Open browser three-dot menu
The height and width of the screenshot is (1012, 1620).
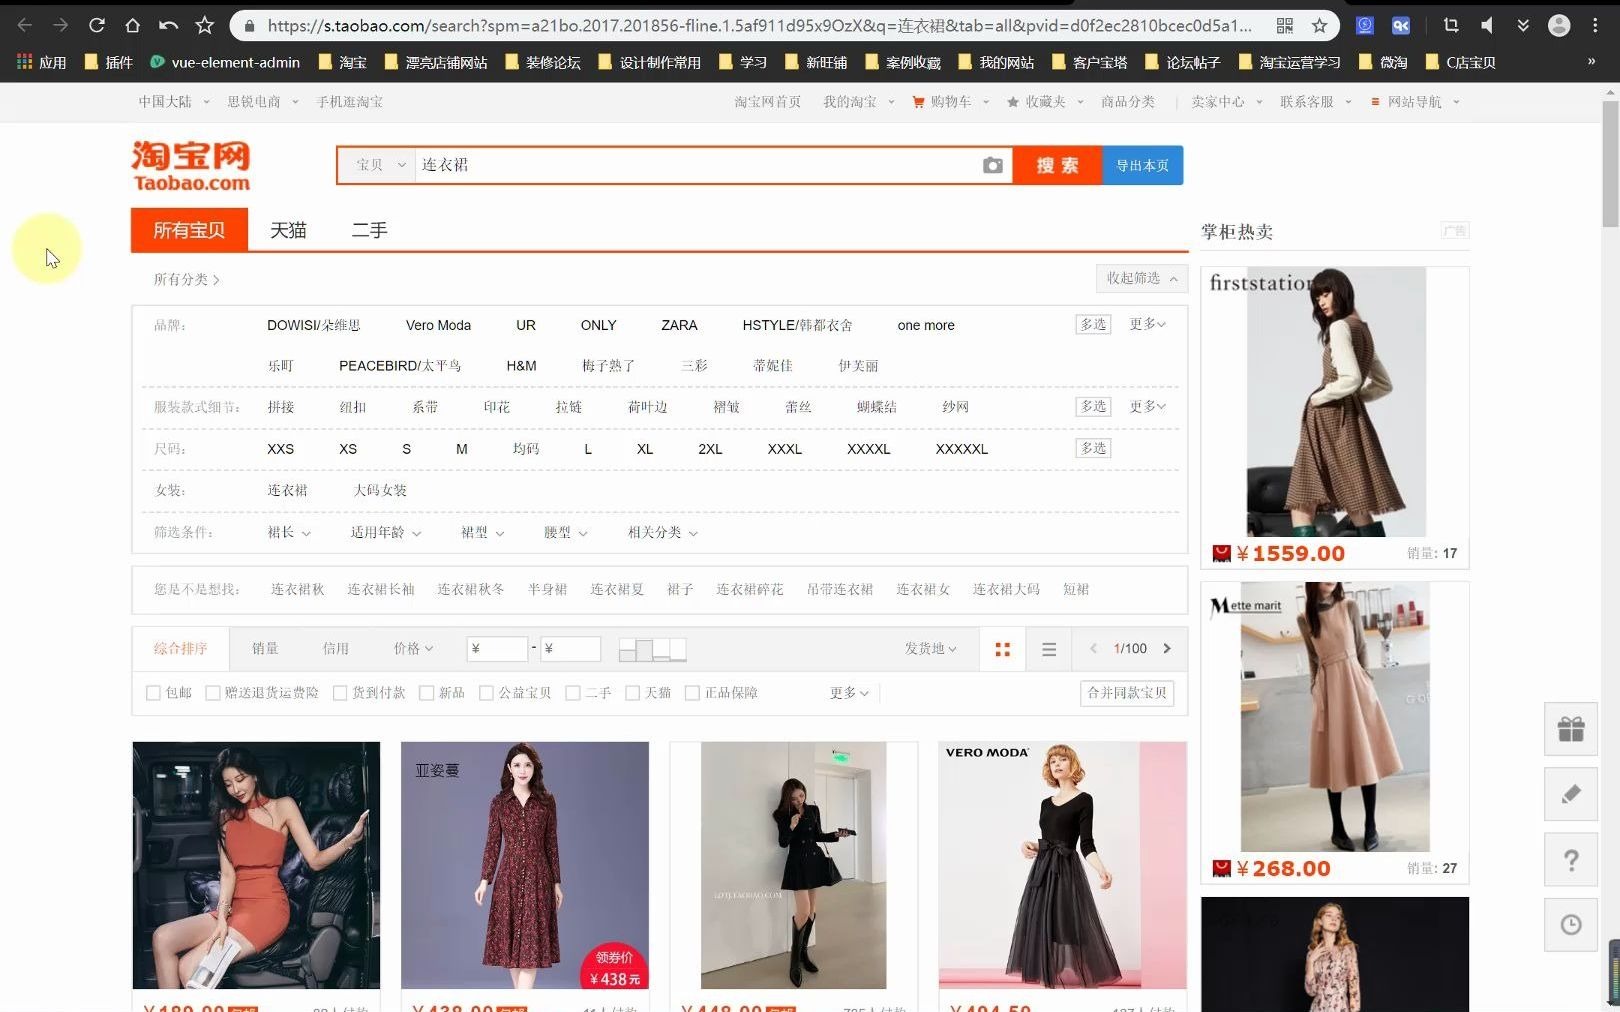pos(1595,25)
